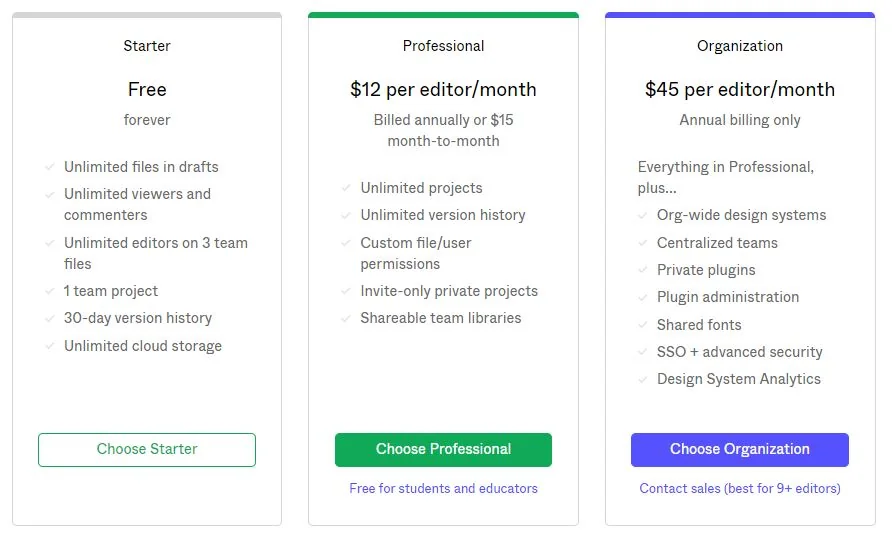
Task: Click the Choose Starter button
Action: [147, 450]
